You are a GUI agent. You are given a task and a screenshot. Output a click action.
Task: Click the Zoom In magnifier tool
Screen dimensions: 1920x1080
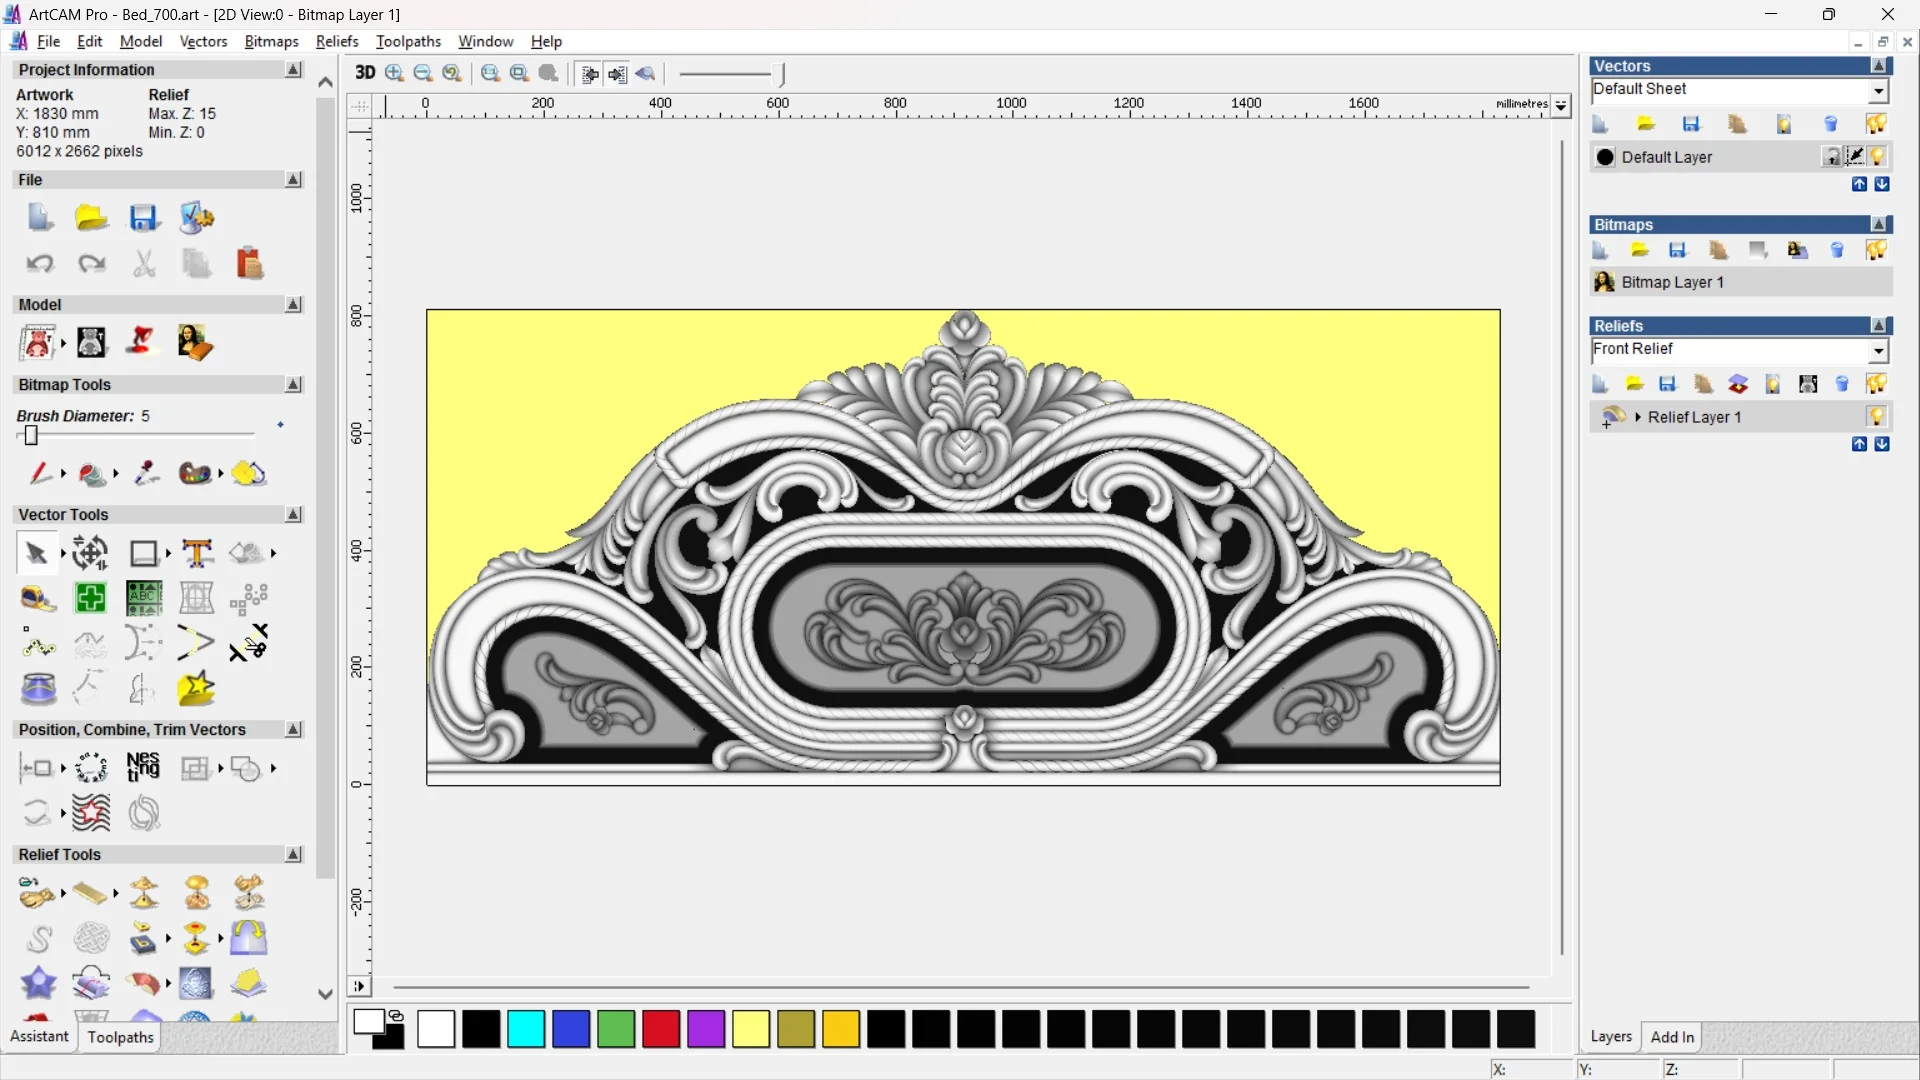[x=393, y=73]
